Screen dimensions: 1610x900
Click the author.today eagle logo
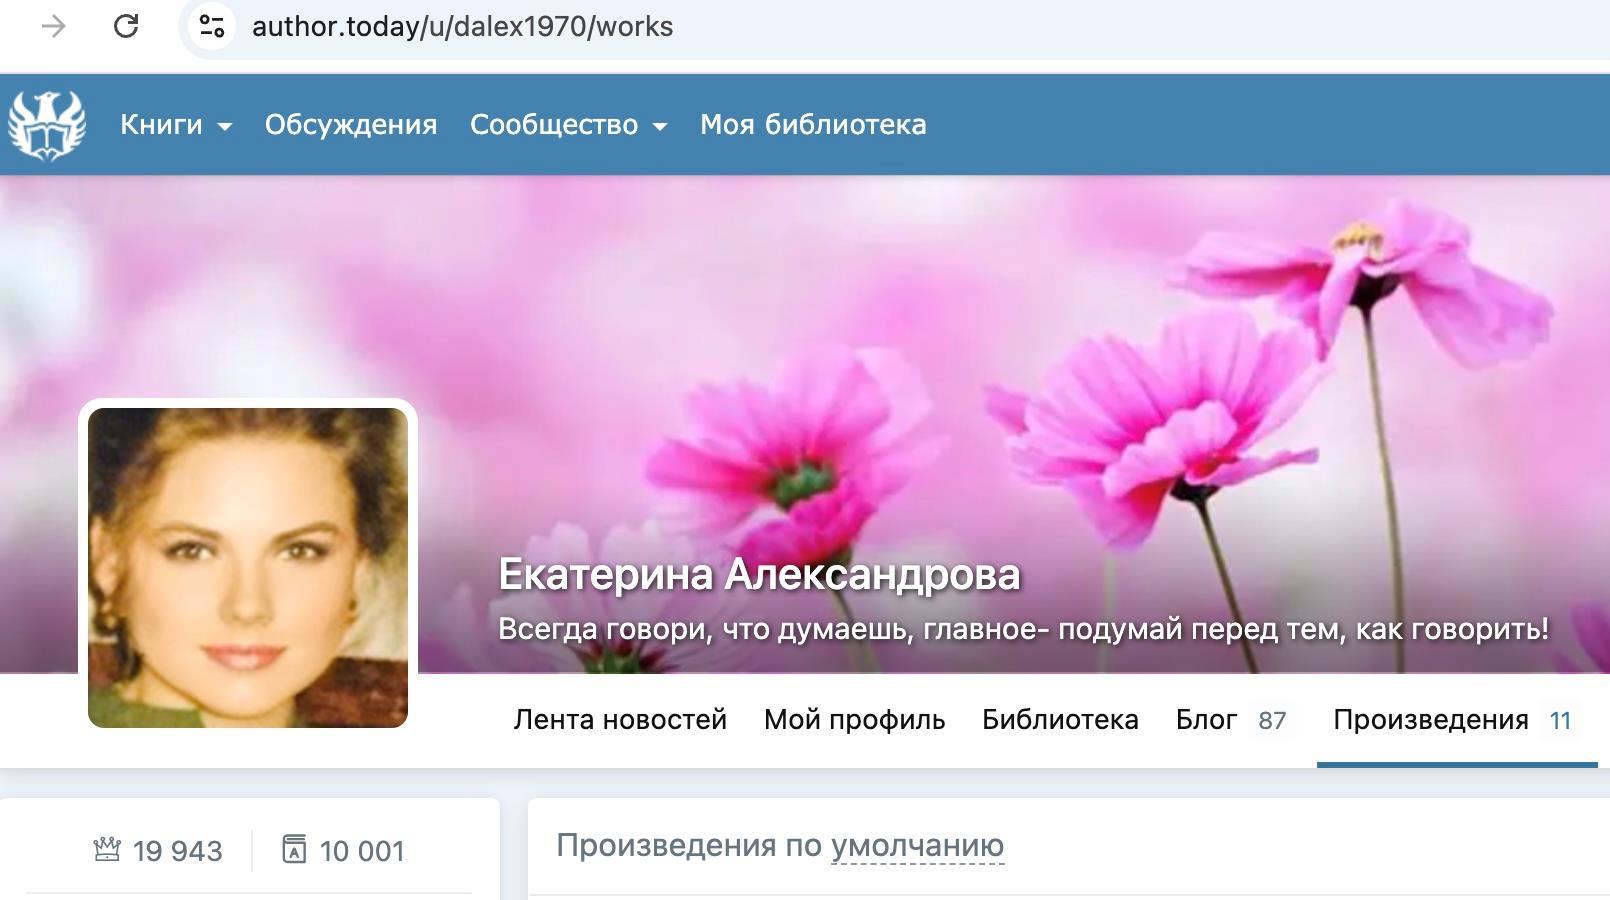(46, 125)
